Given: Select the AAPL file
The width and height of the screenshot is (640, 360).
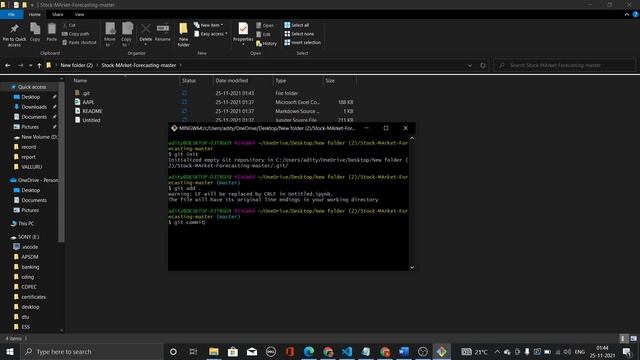Looking at the screenshot, I should 88,102.
